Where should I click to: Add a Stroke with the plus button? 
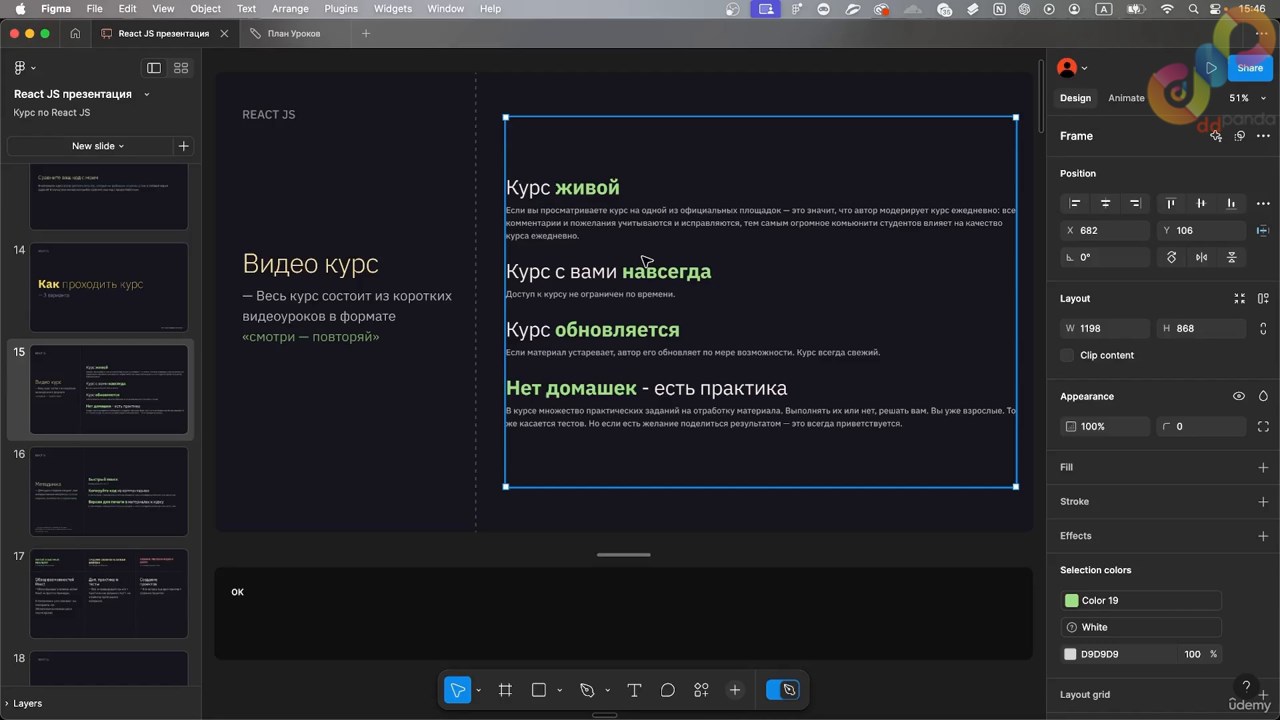click(x=1263, y=501)
